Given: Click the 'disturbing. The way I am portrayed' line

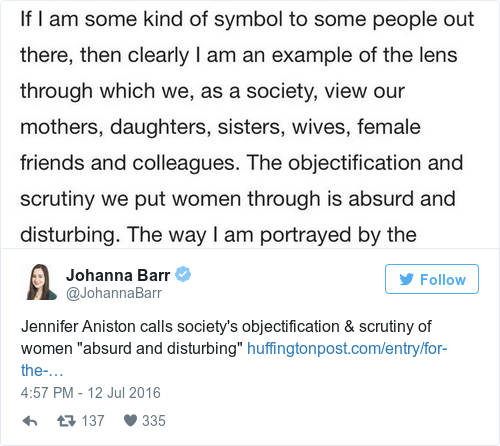Looking at the screenshot, I should tap(218, 235).
